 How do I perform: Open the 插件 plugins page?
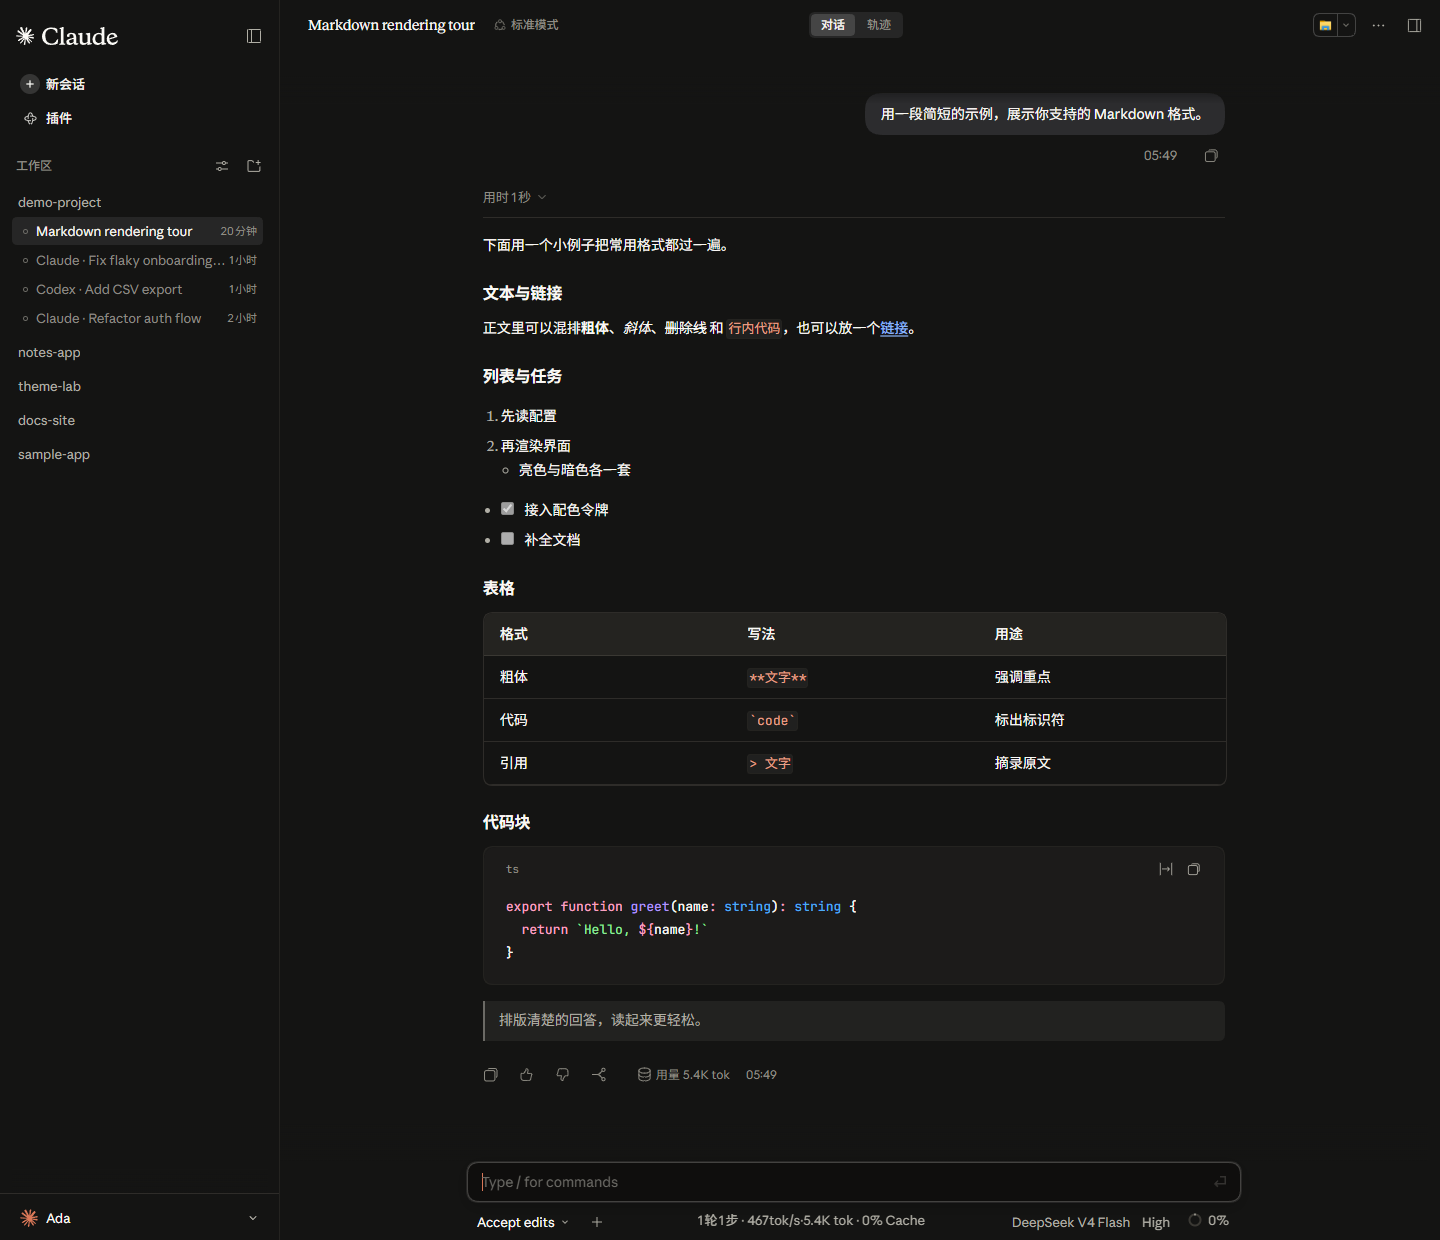(x=48, y=118)
